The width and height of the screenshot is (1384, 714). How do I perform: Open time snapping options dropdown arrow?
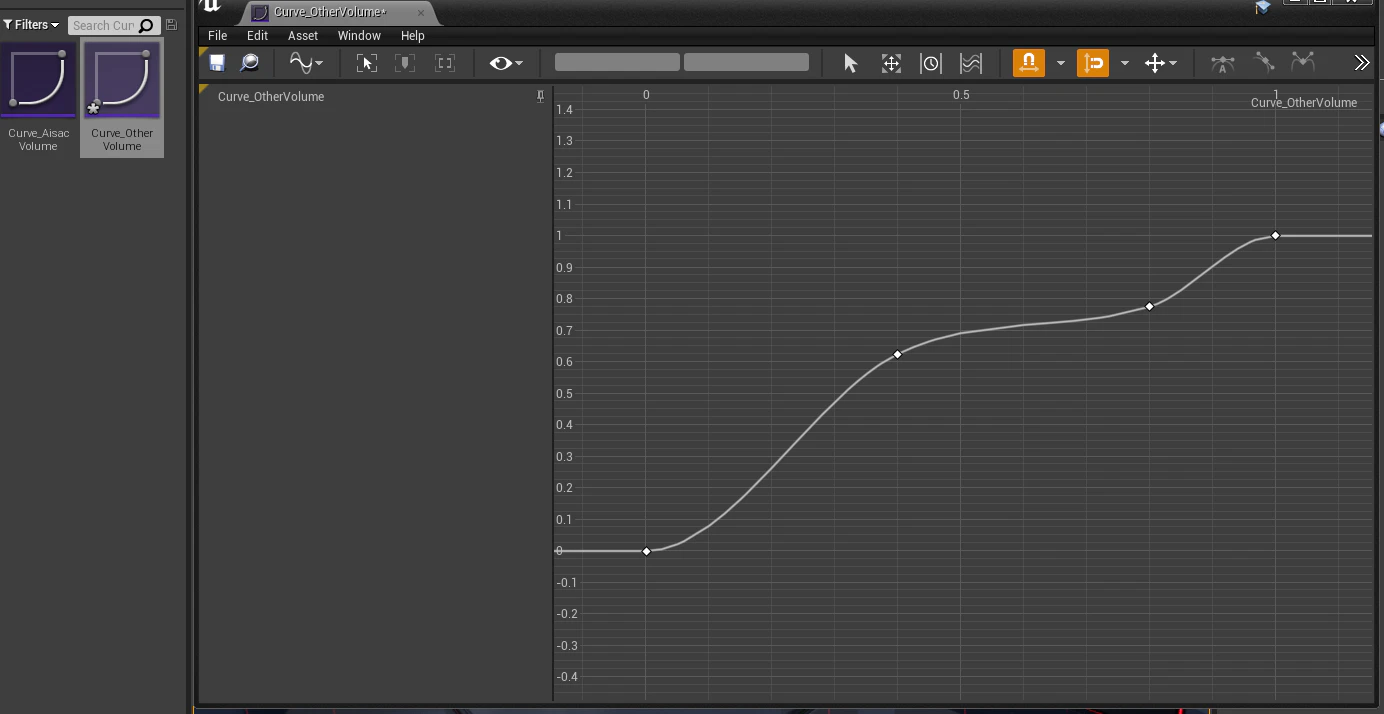tap(1060, 63)
